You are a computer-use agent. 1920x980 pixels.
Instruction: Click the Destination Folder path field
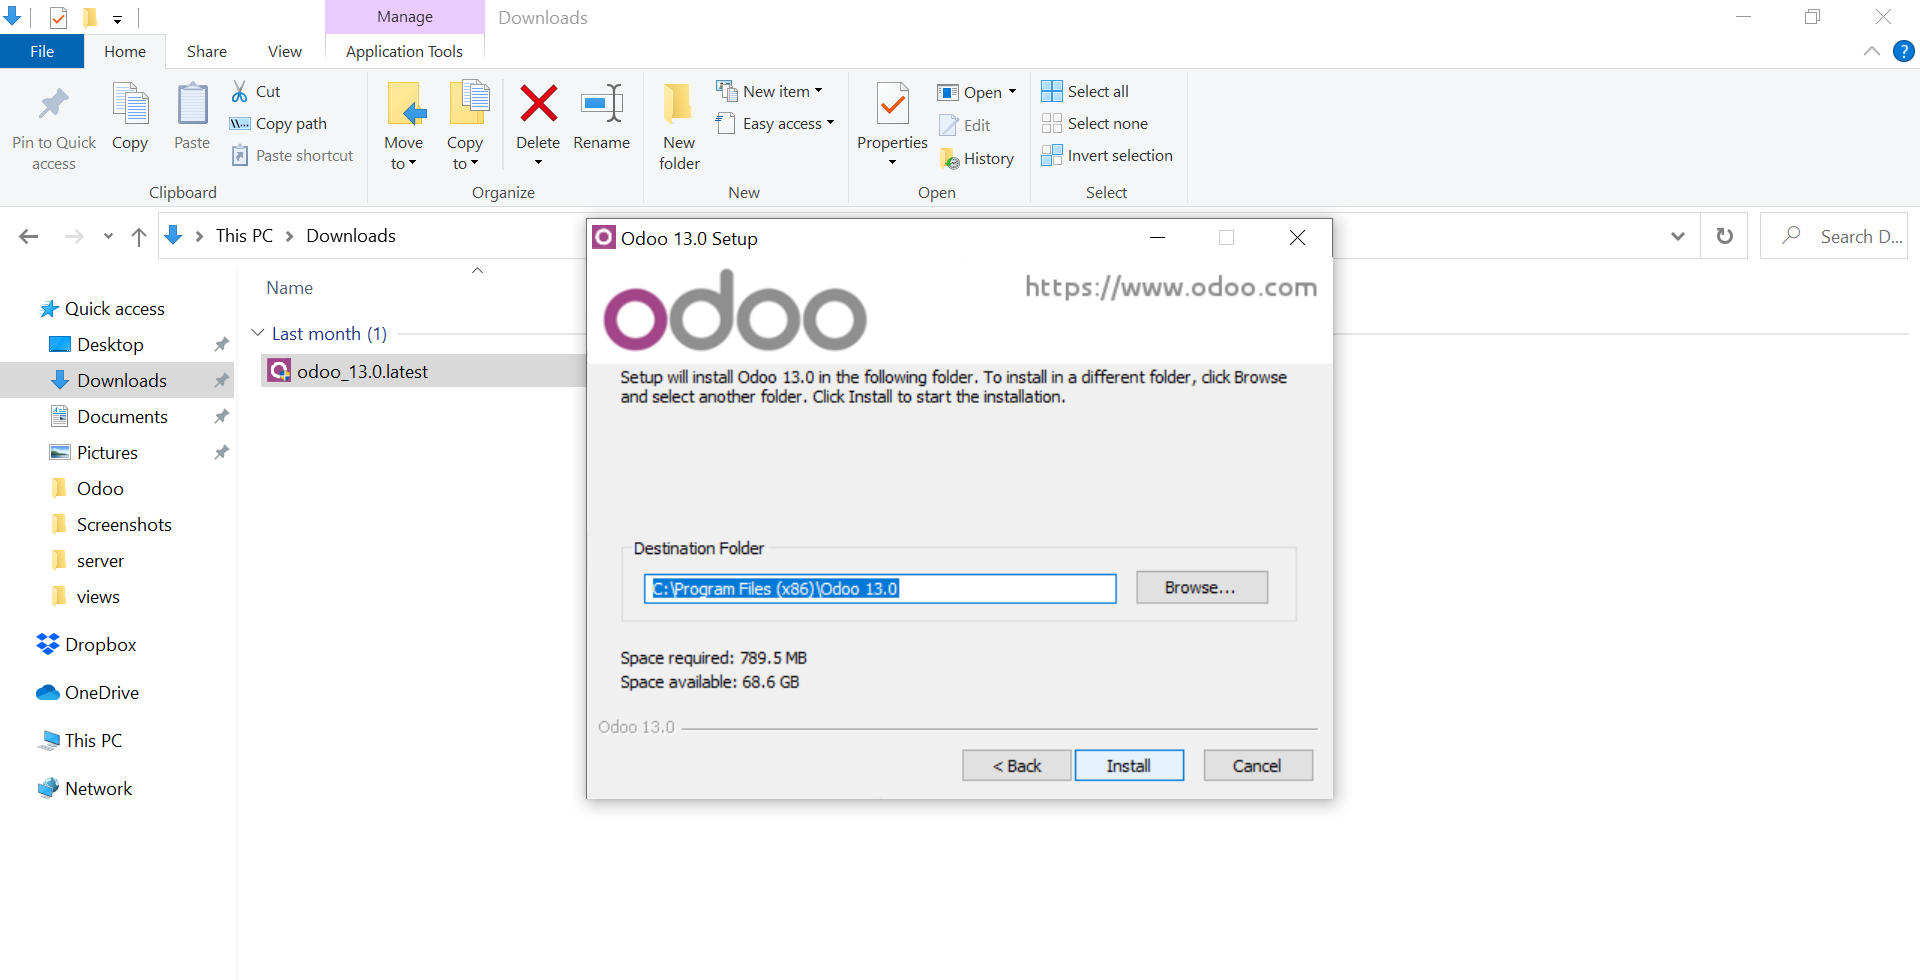[x=879, y=588]
